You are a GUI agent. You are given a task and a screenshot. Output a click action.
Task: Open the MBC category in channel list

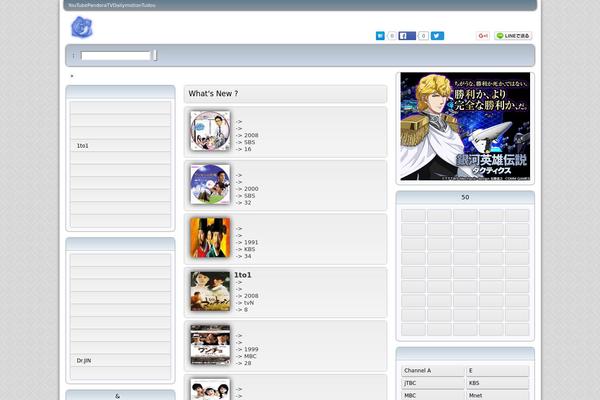[x=433, y=395]
